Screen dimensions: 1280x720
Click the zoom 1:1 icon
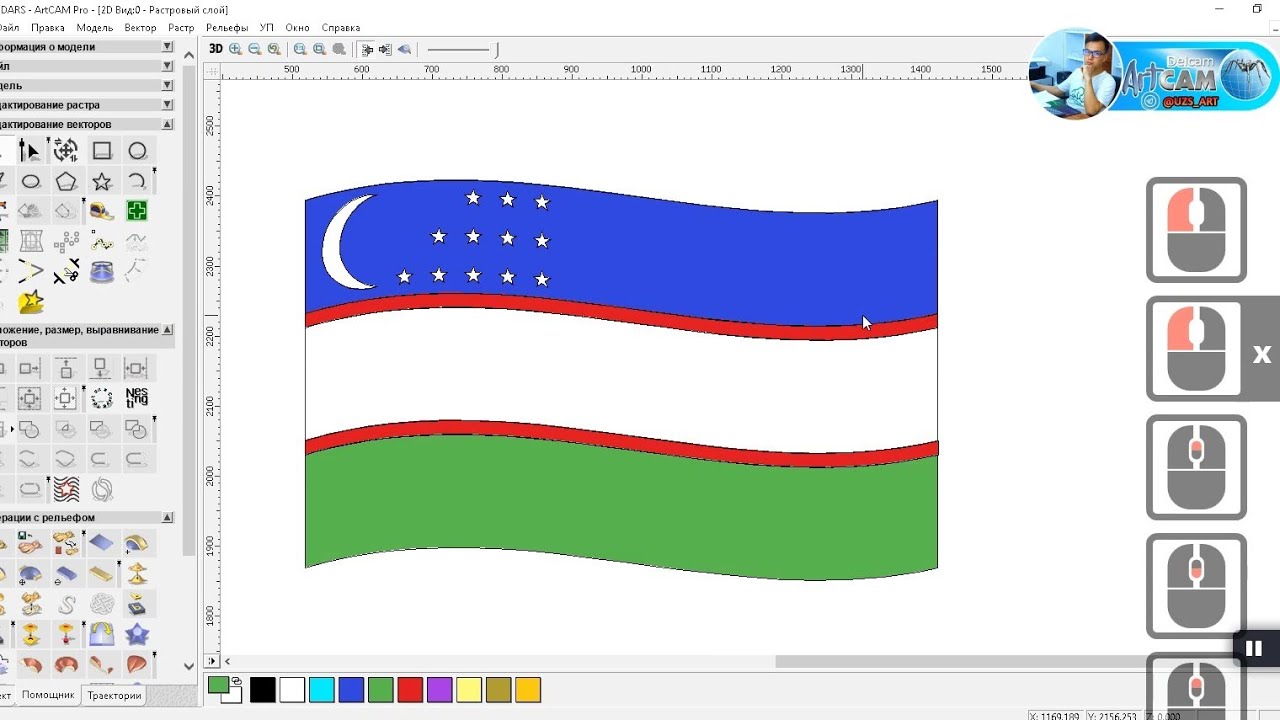click(x=300, y=48)
